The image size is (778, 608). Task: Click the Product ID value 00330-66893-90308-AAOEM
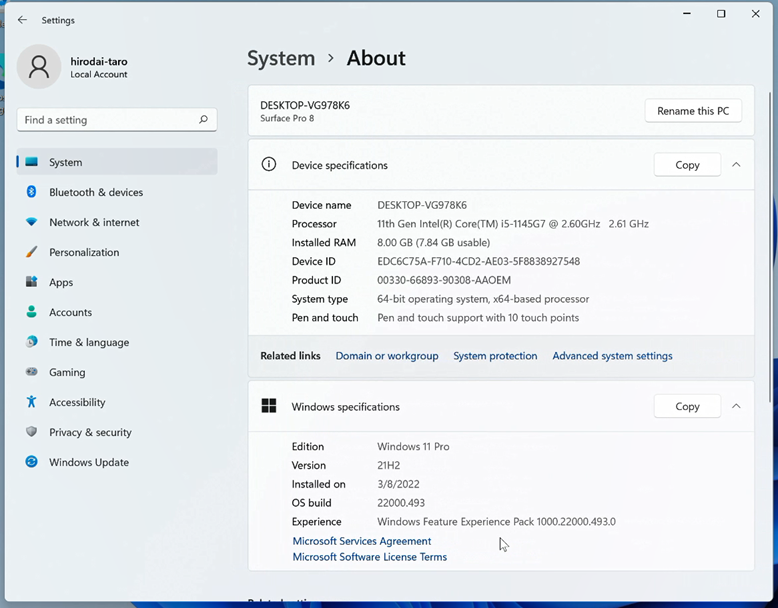444,280
